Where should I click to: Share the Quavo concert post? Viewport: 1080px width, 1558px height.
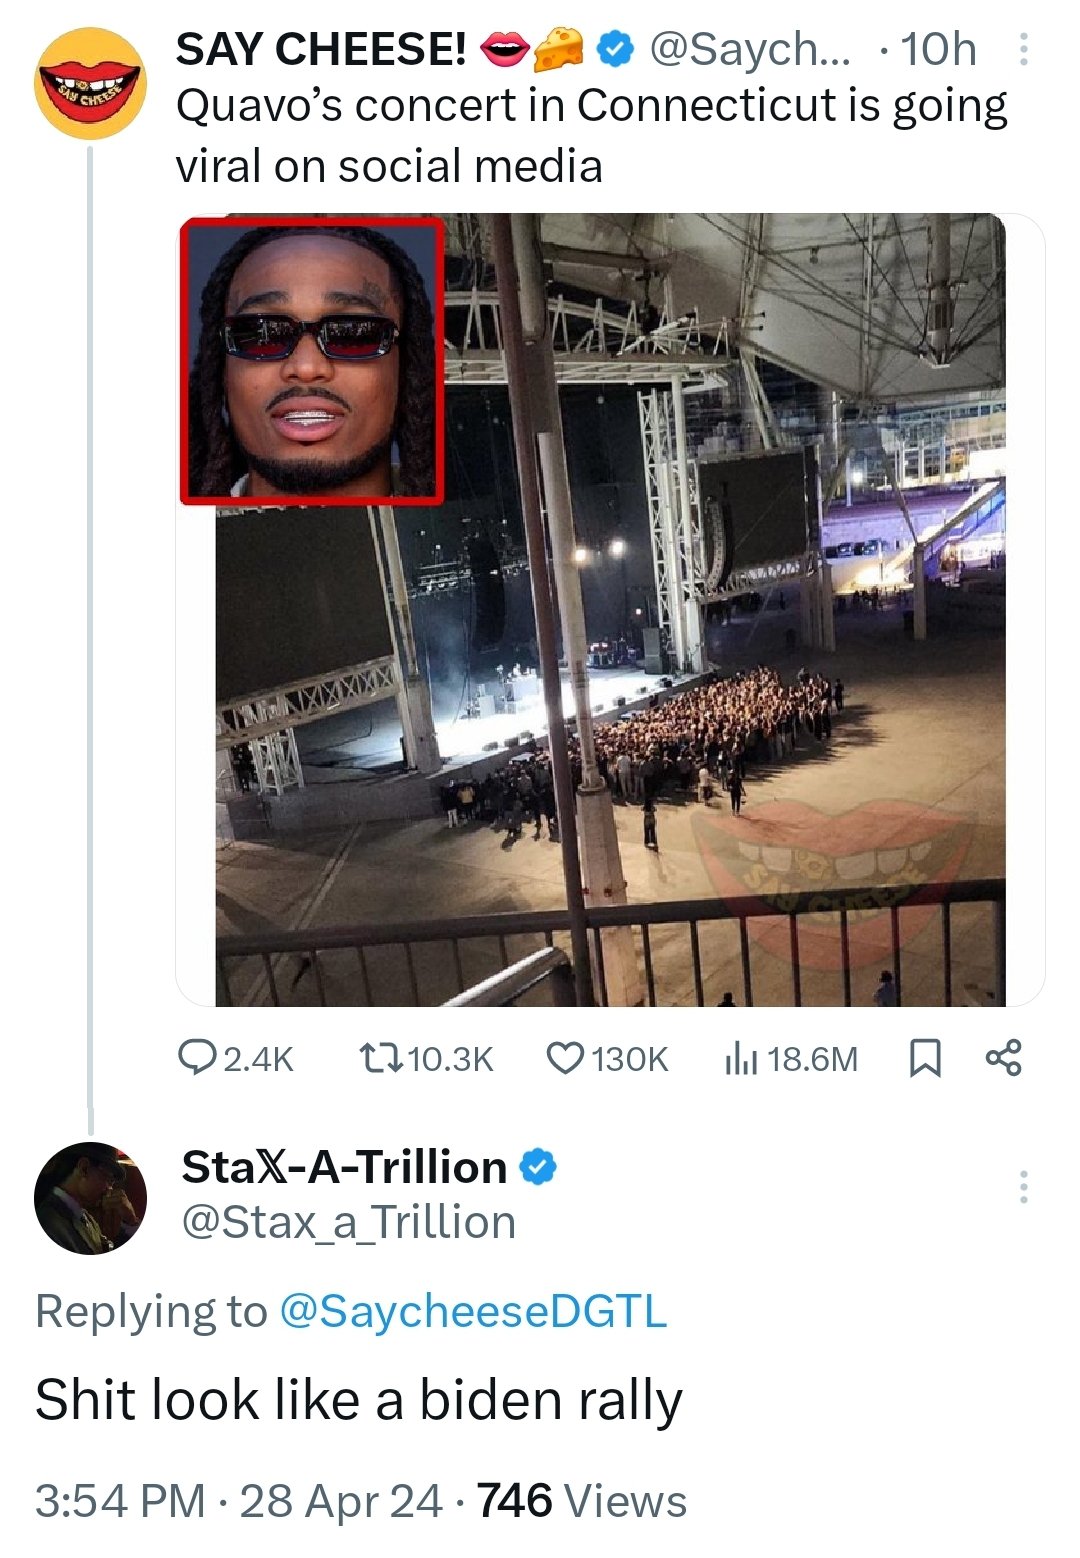[1003, 1058]
